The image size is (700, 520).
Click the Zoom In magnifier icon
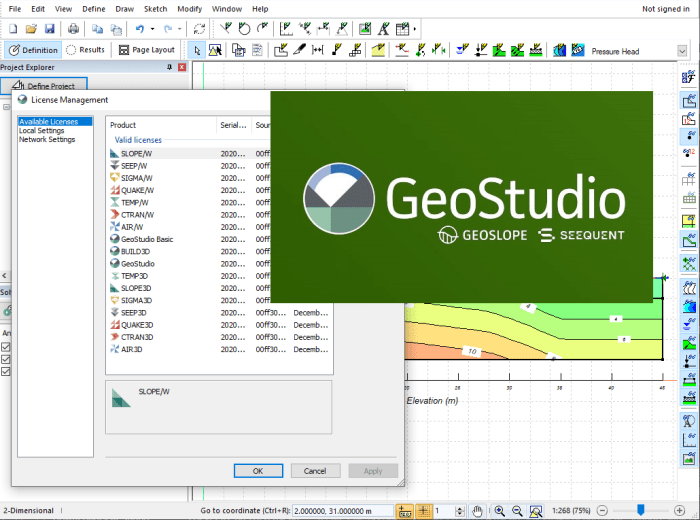click(500, 511)
